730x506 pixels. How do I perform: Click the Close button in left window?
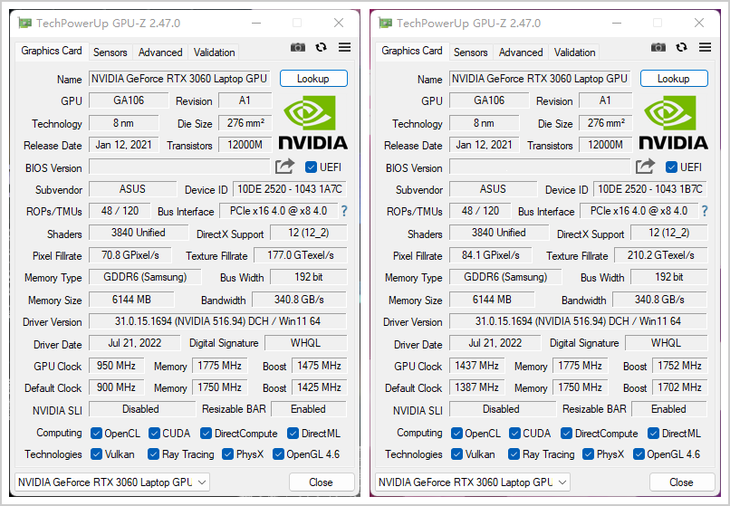pyautogui.click(x=321, y=482)
